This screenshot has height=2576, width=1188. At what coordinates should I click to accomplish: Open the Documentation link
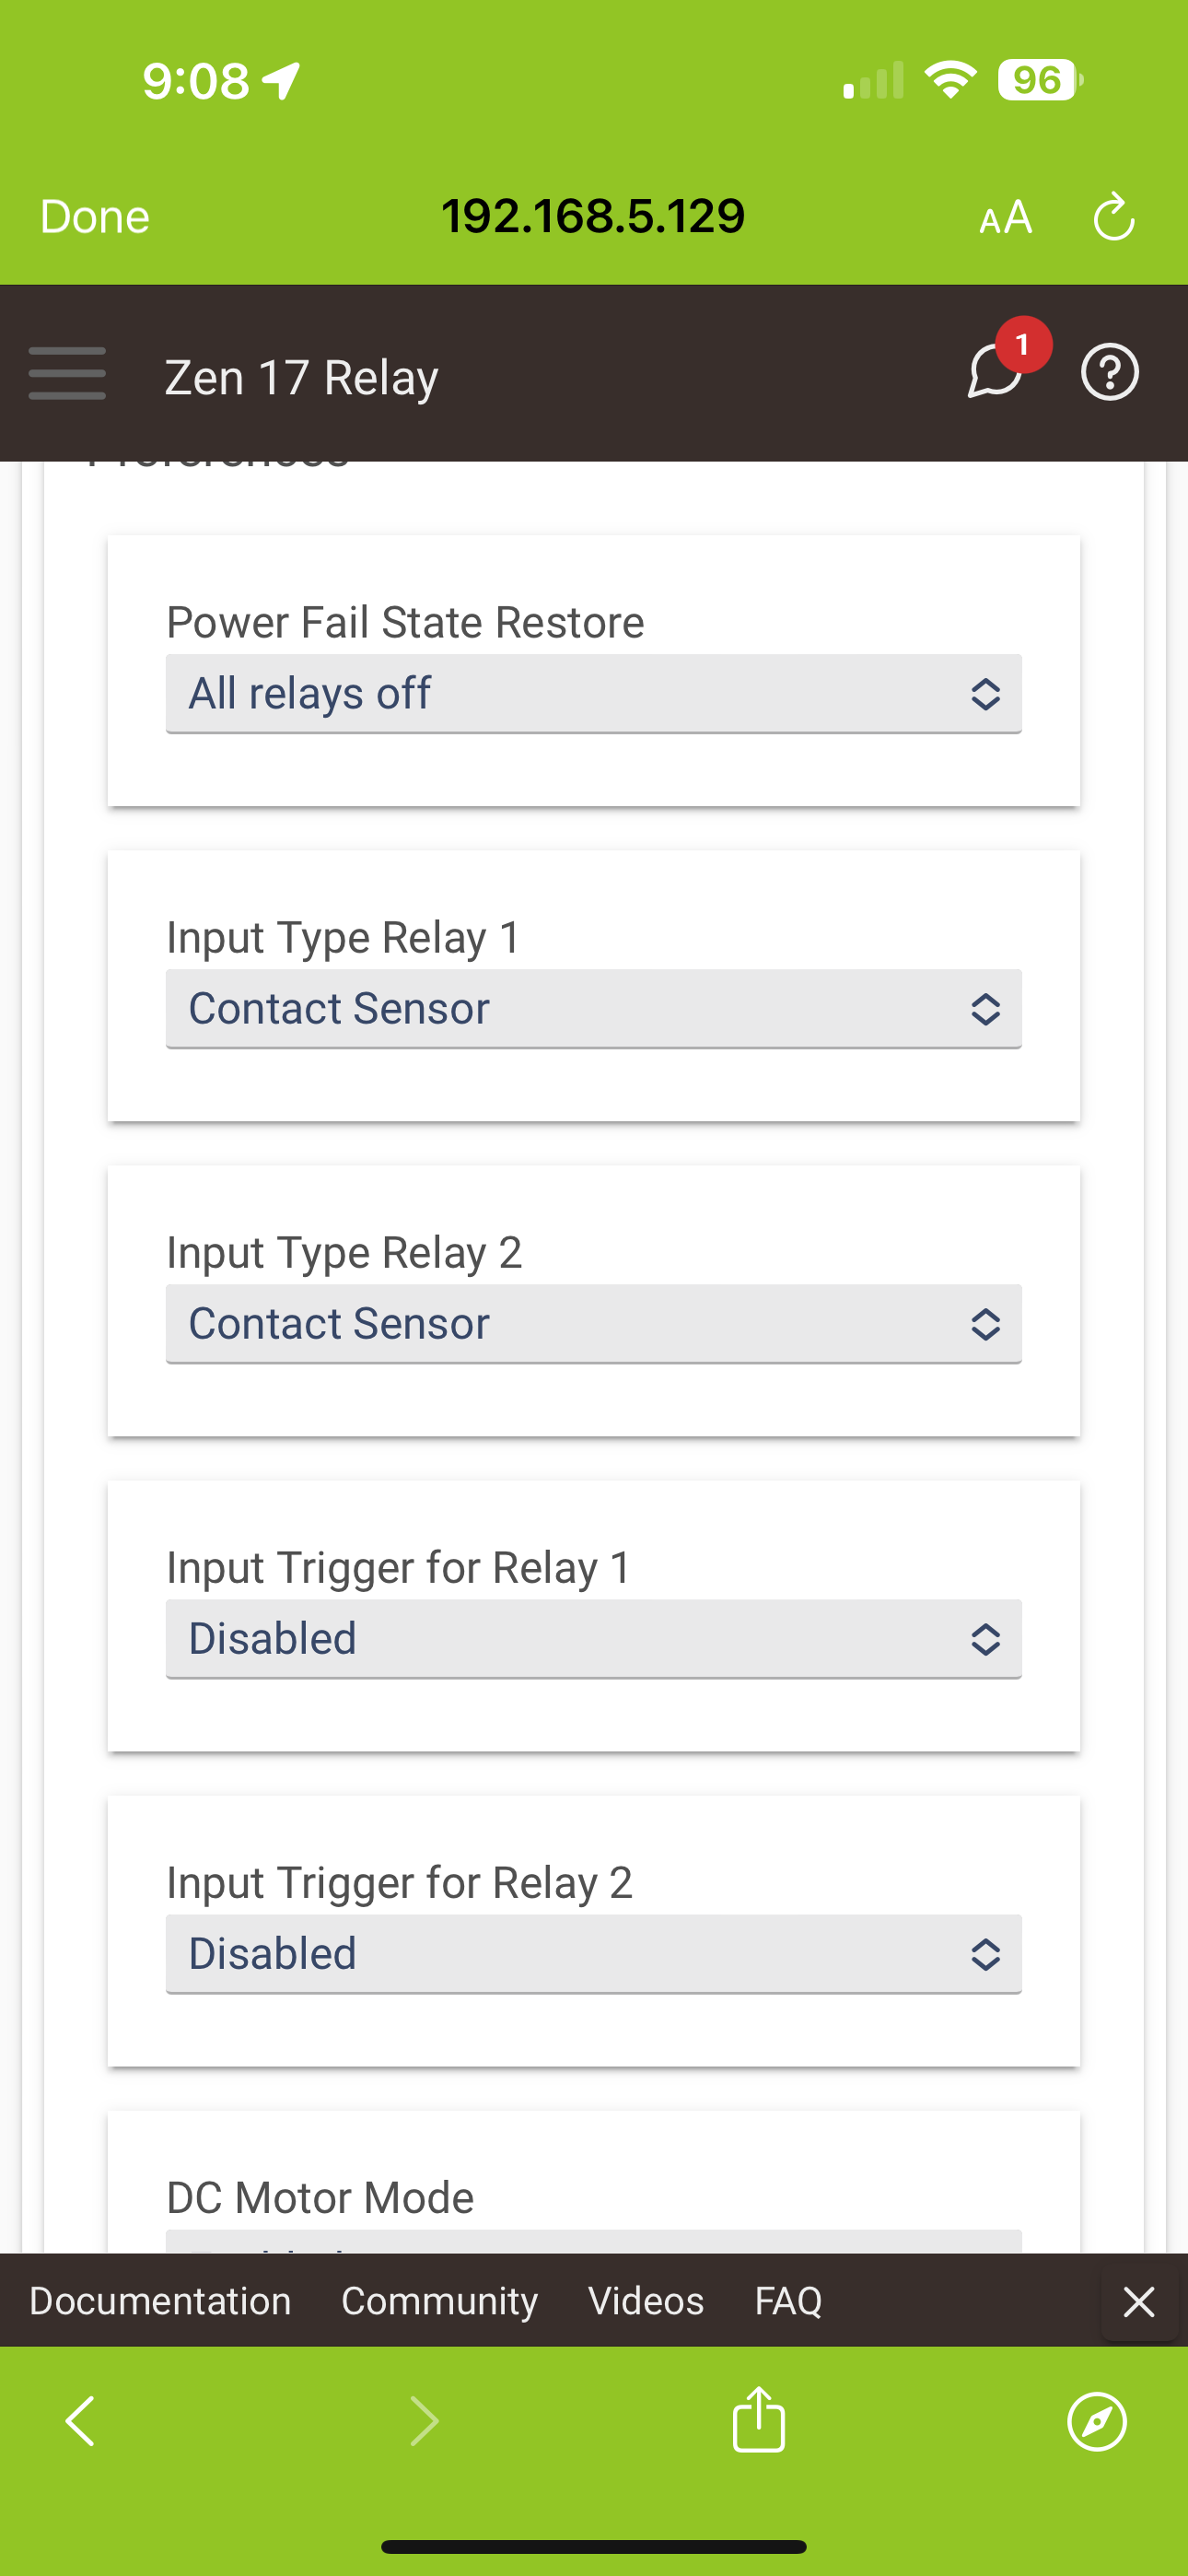[x=160, y=2301]
